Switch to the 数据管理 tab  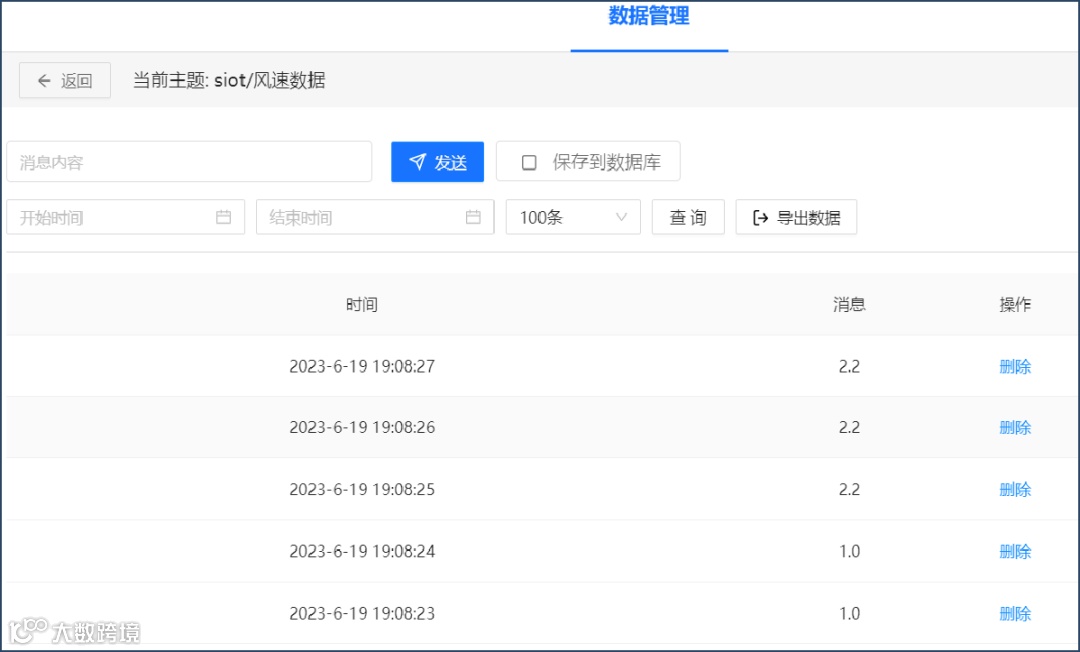coord(649,16)
